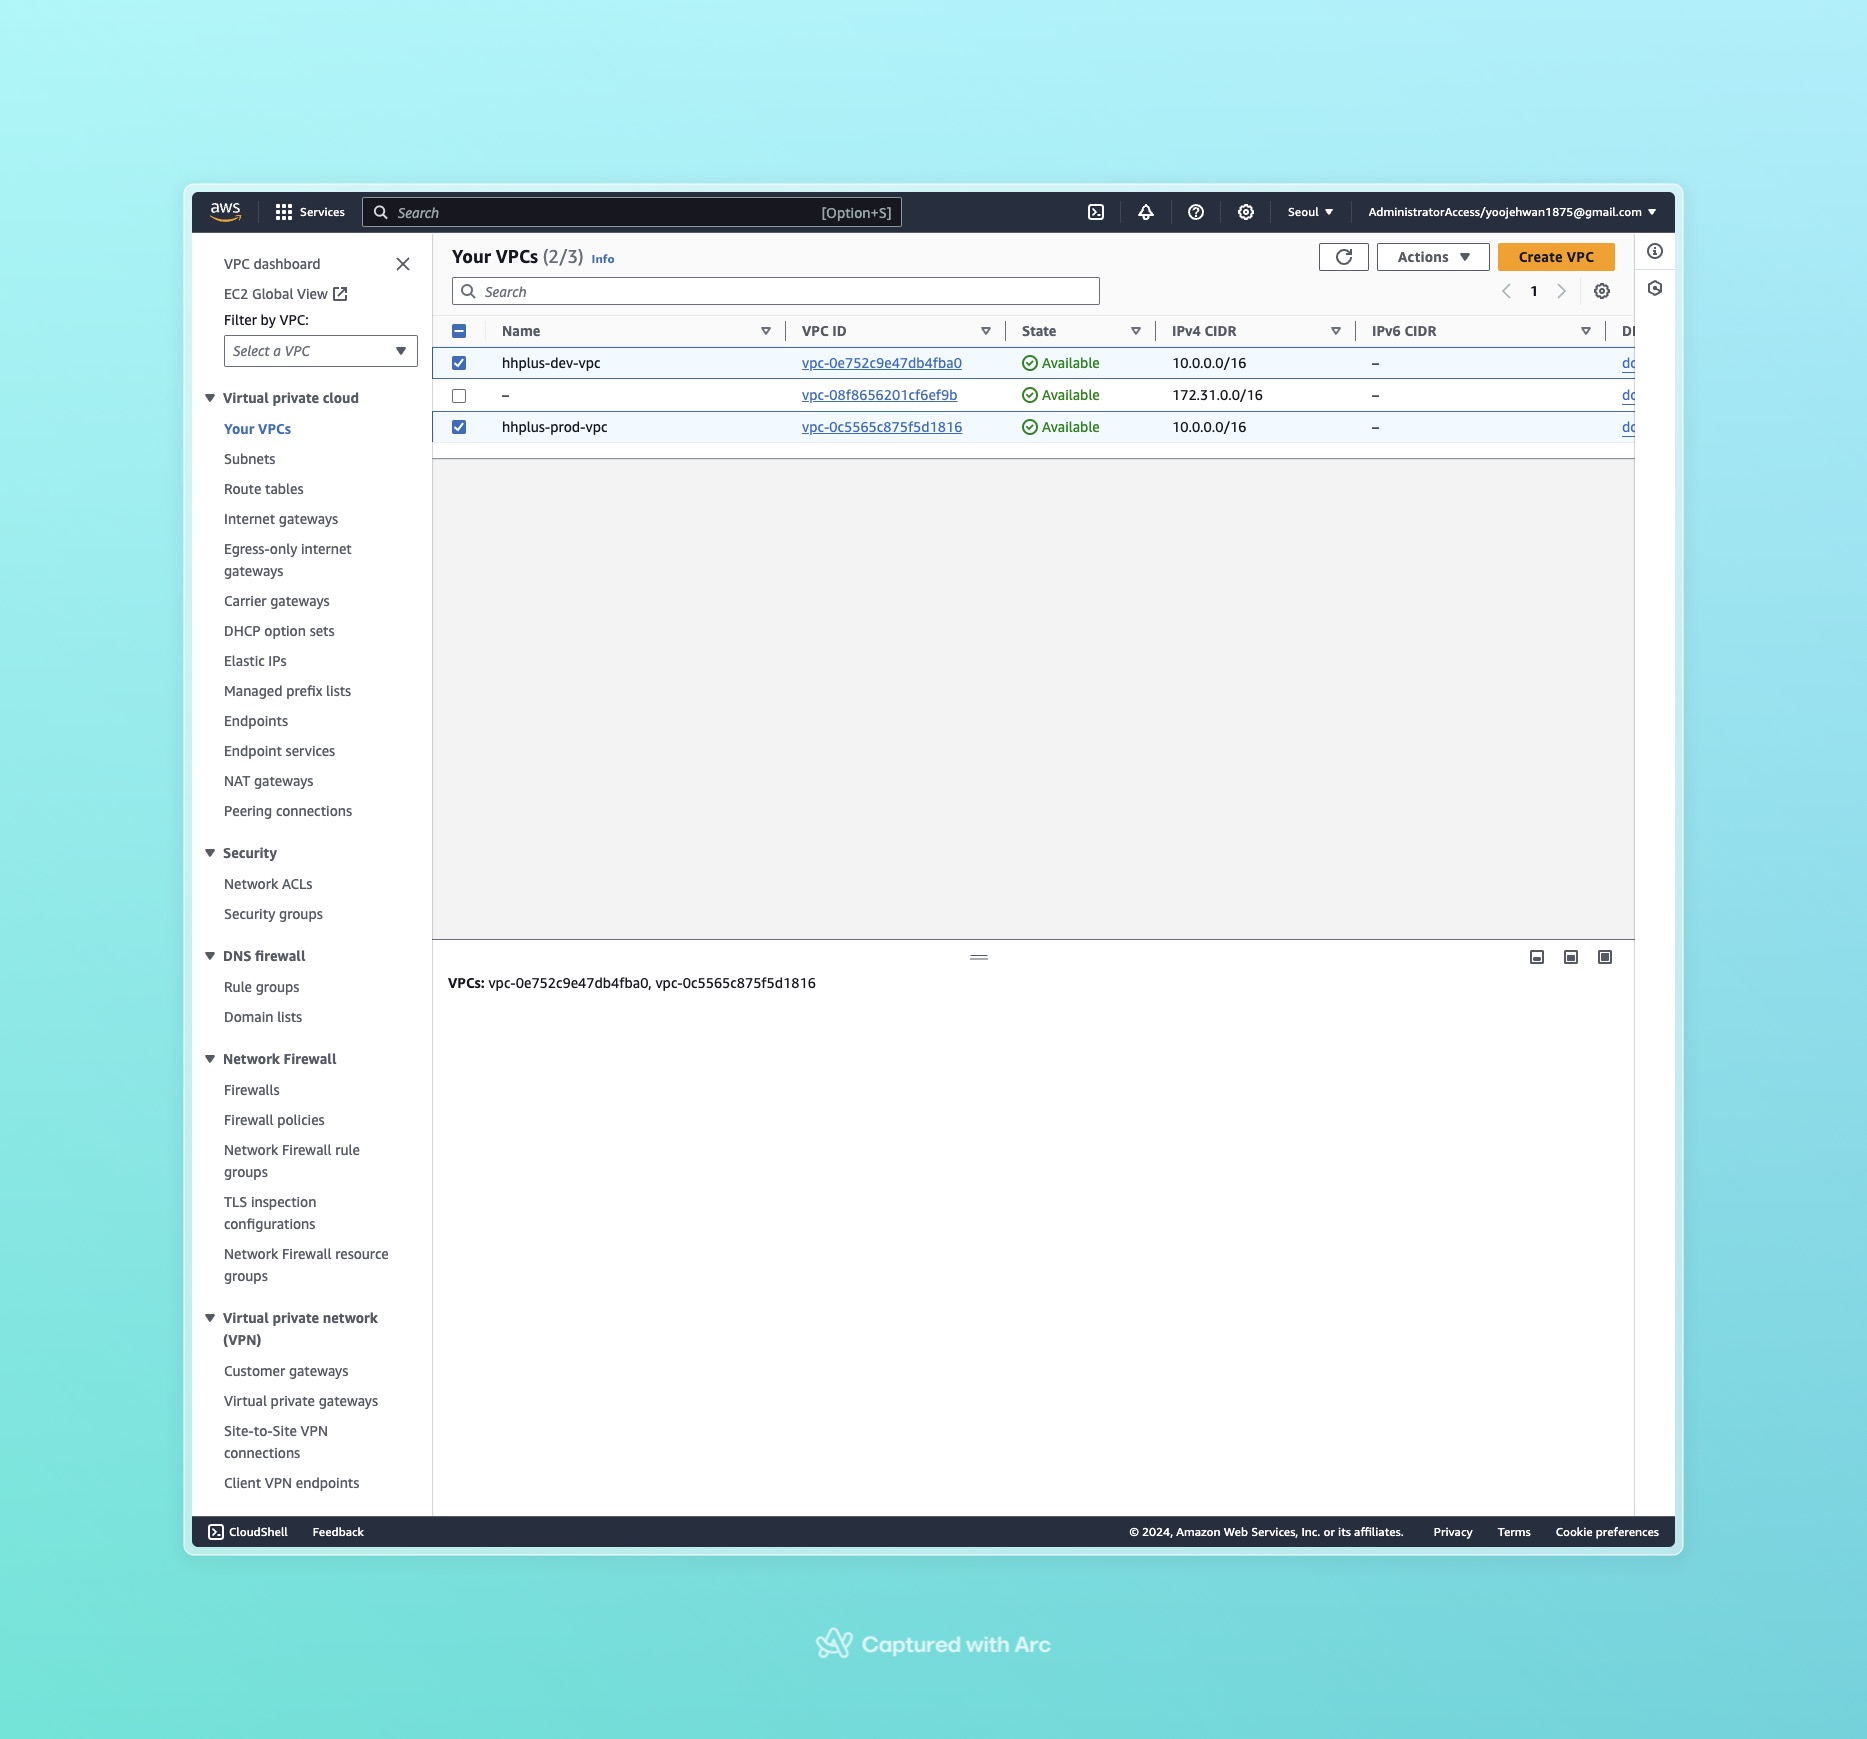This screenshot has height=1739, width=1867.
Task: Refresh the VPC list
Action: (1344, 257)
